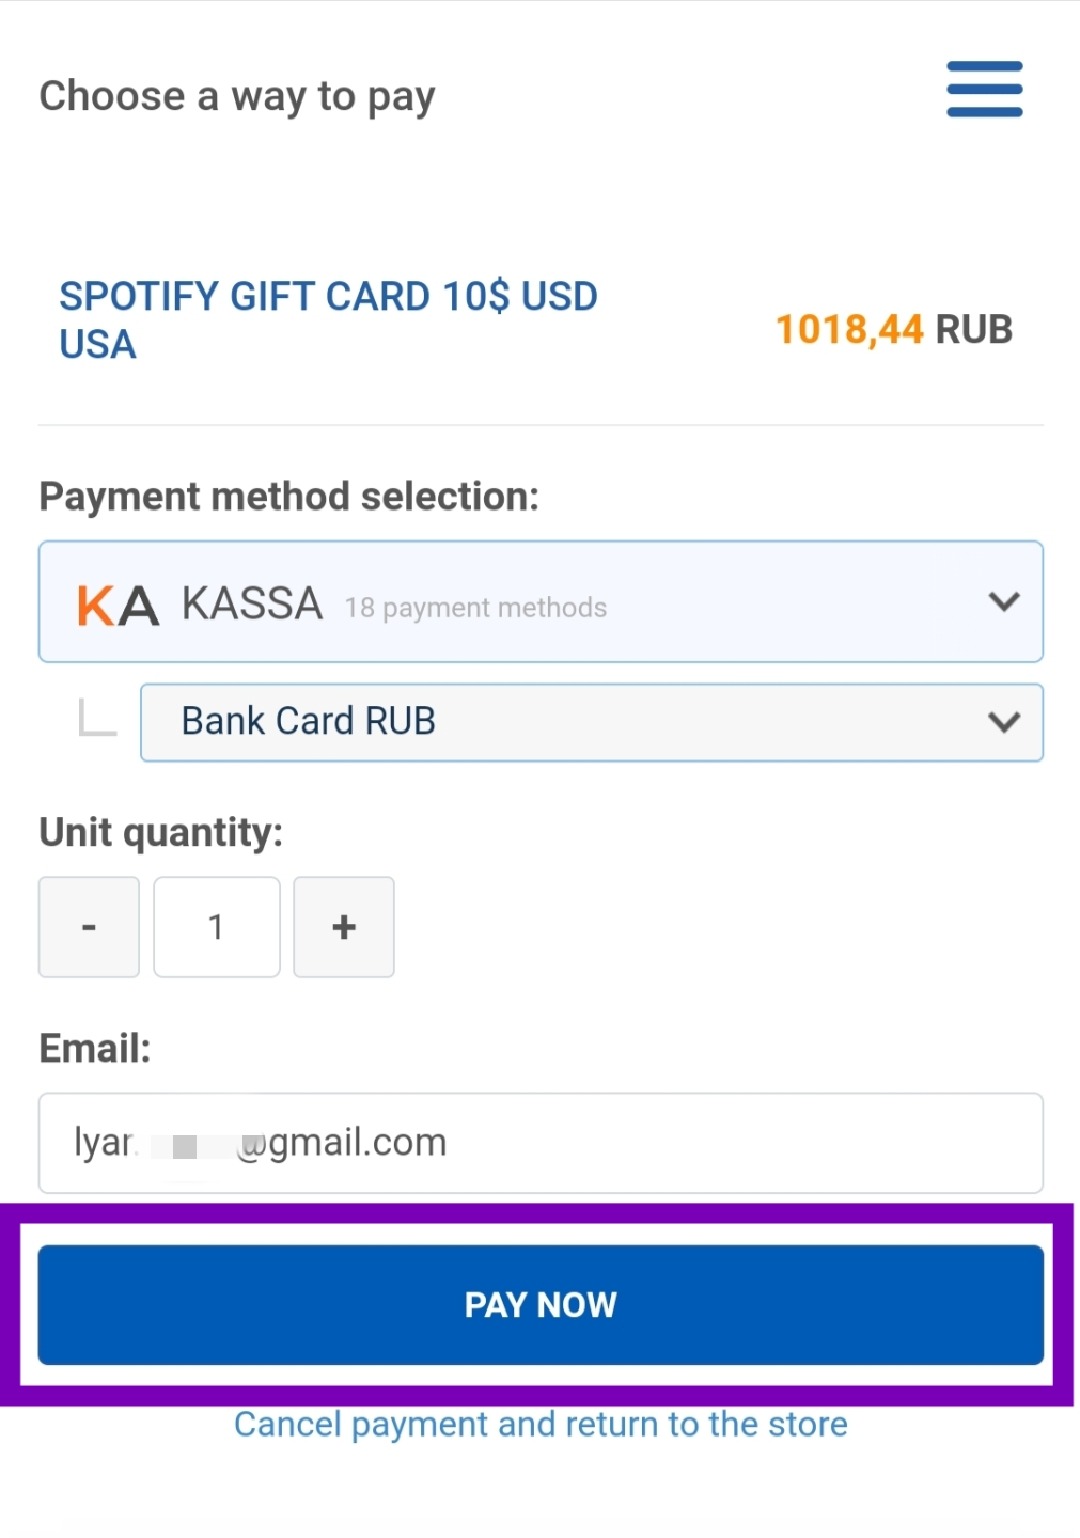The height and width of the screenshot is (1538, 1080).
Task: Click the "Unit quantity:" label
Action: coord(161,832)
